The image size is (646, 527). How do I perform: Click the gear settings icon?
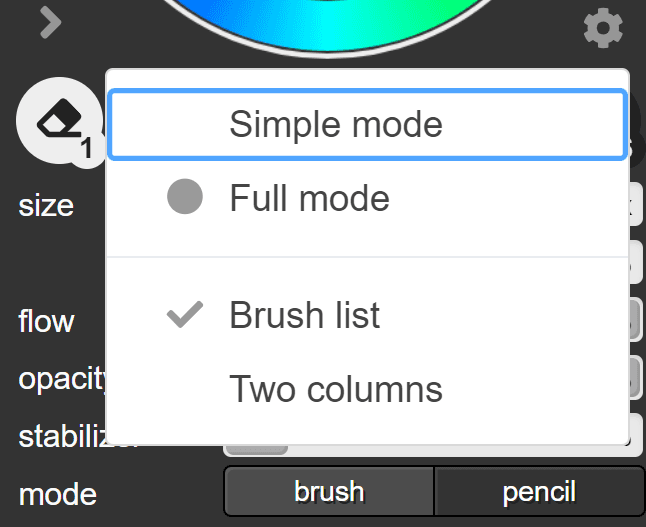click(603, 28)
